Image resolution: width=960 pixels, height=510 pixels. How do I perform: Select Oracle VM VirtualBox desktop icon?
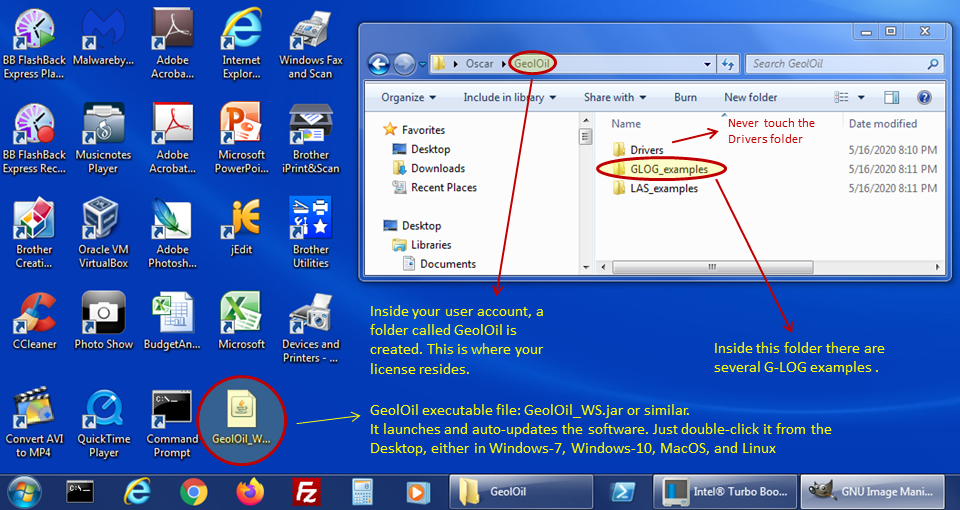103,233
